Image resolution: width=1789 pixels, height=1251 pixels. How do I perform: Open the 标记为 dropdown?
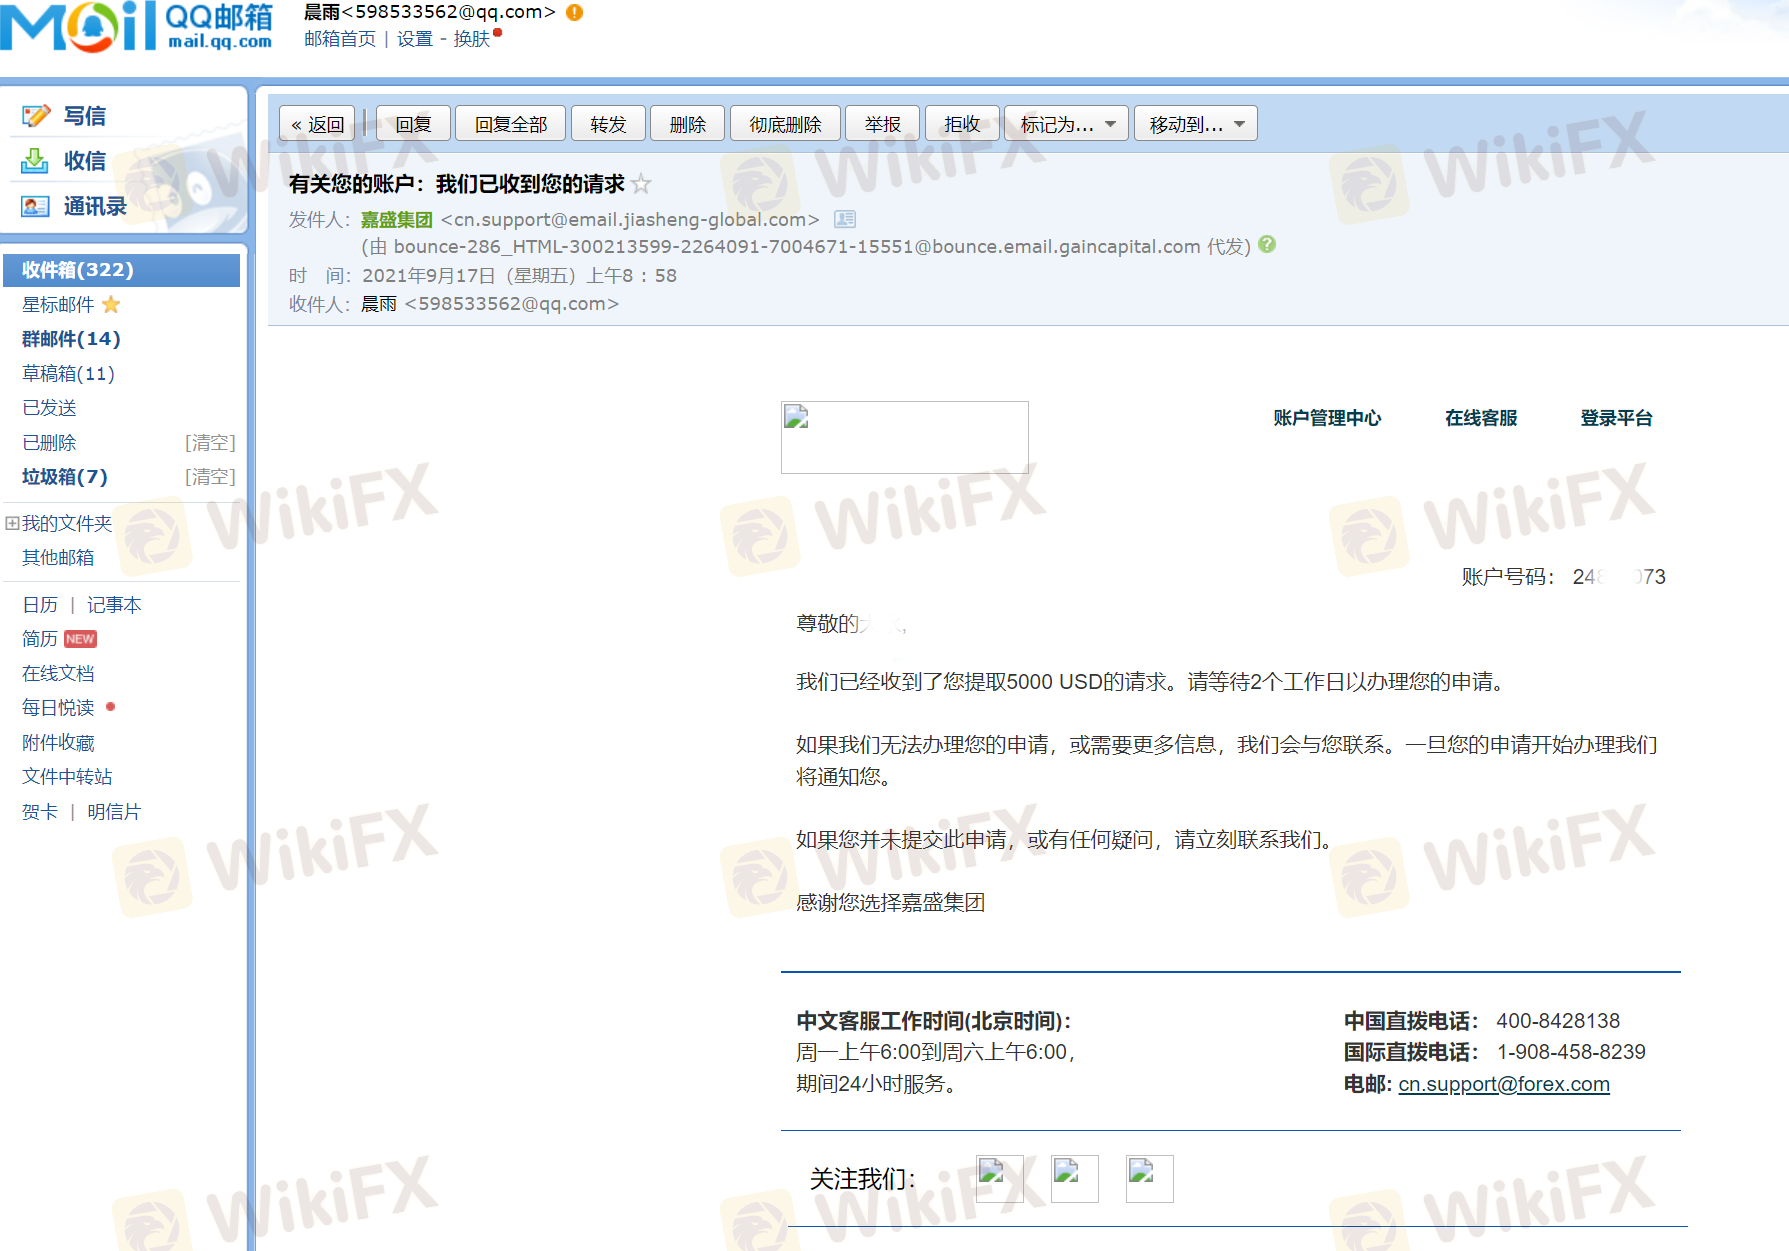(x=1066, y=124)
